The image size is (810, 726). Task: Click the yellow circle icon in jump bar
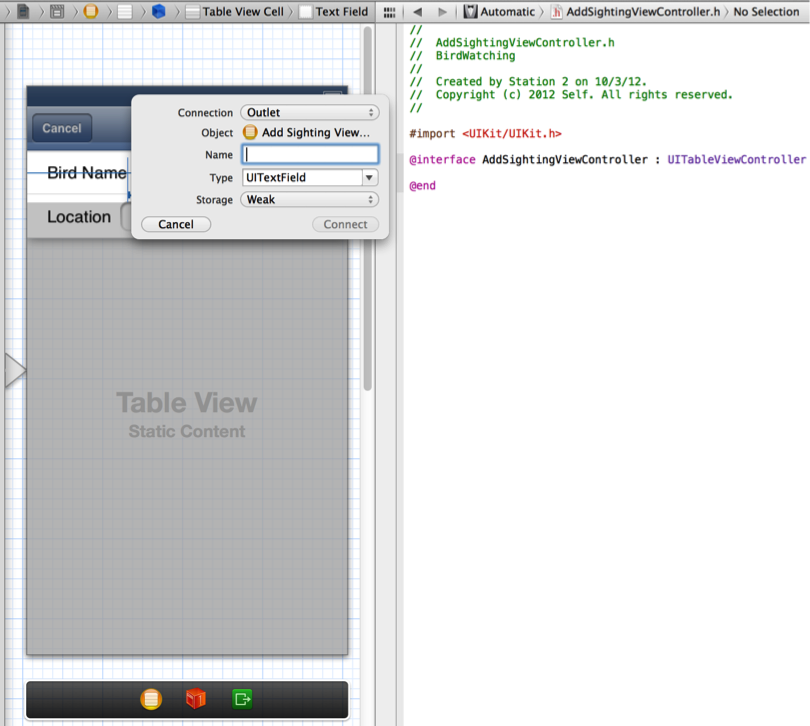coord(91,12)
